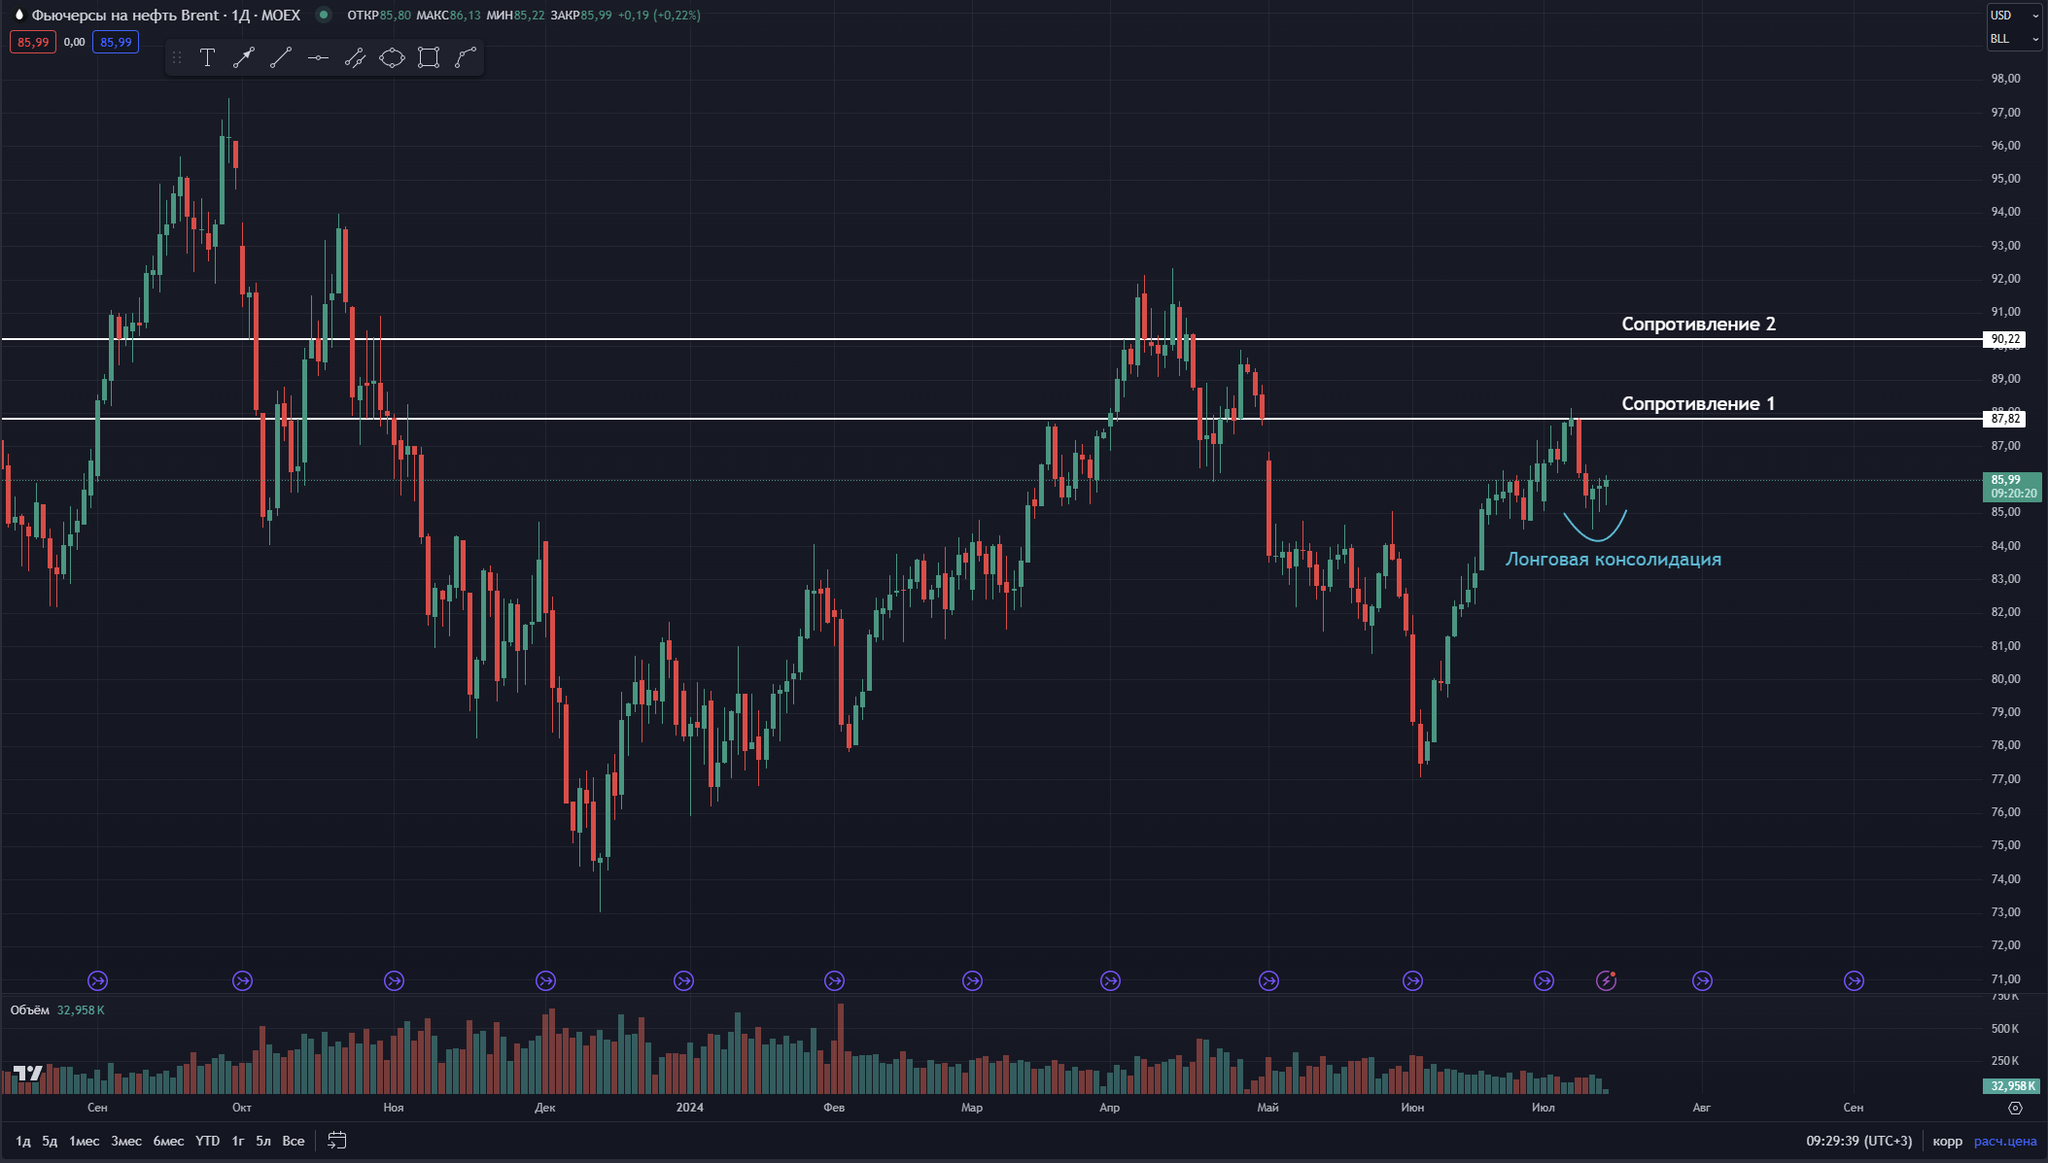Image resolution: width=2048 pixels, height=1163 pixels.
Task: Set range to 6мес
Action: [x=168, y=1141]
